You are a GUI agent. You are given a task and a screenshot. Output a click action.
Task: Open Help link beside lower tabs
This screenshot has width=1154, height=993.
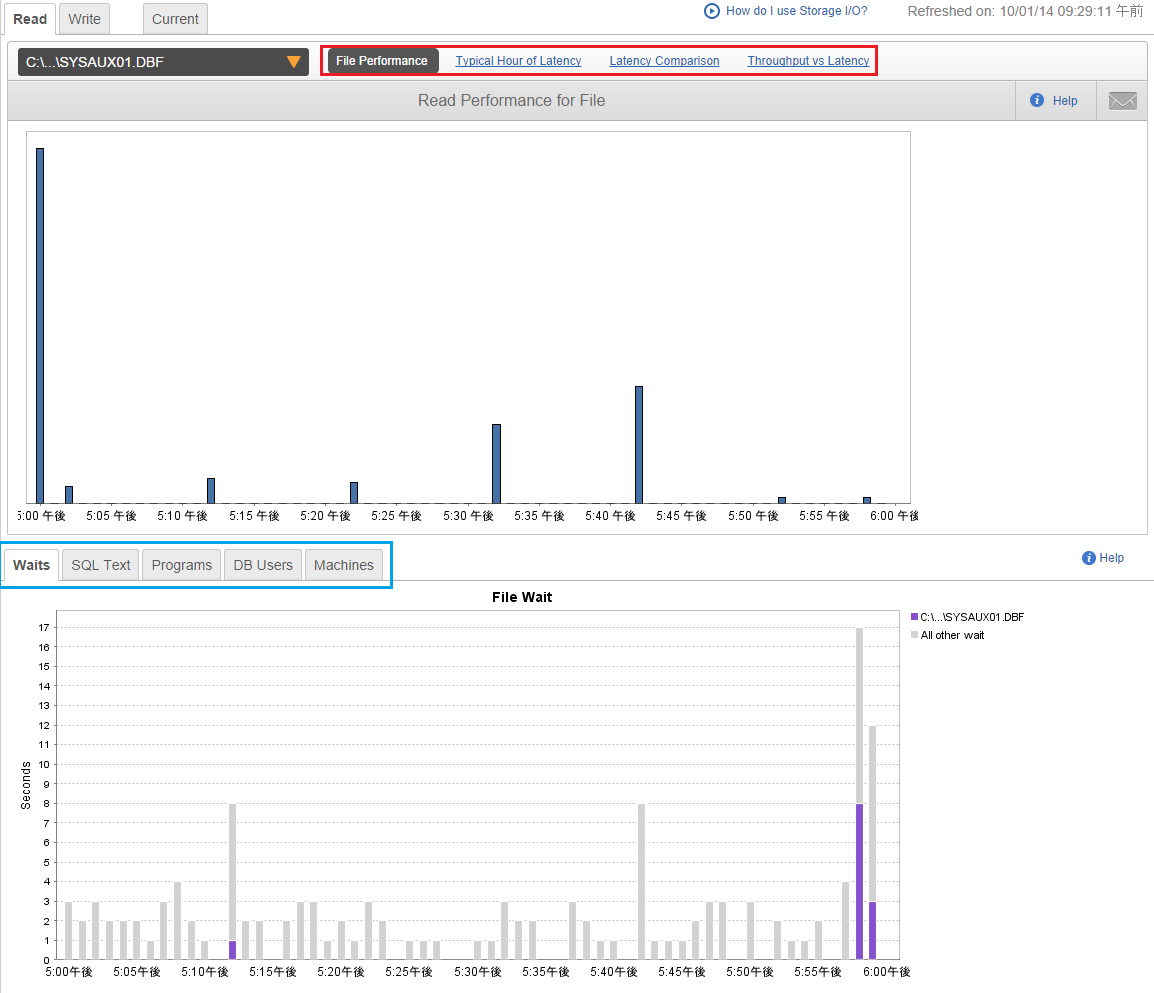click(x=1111, y=558)
